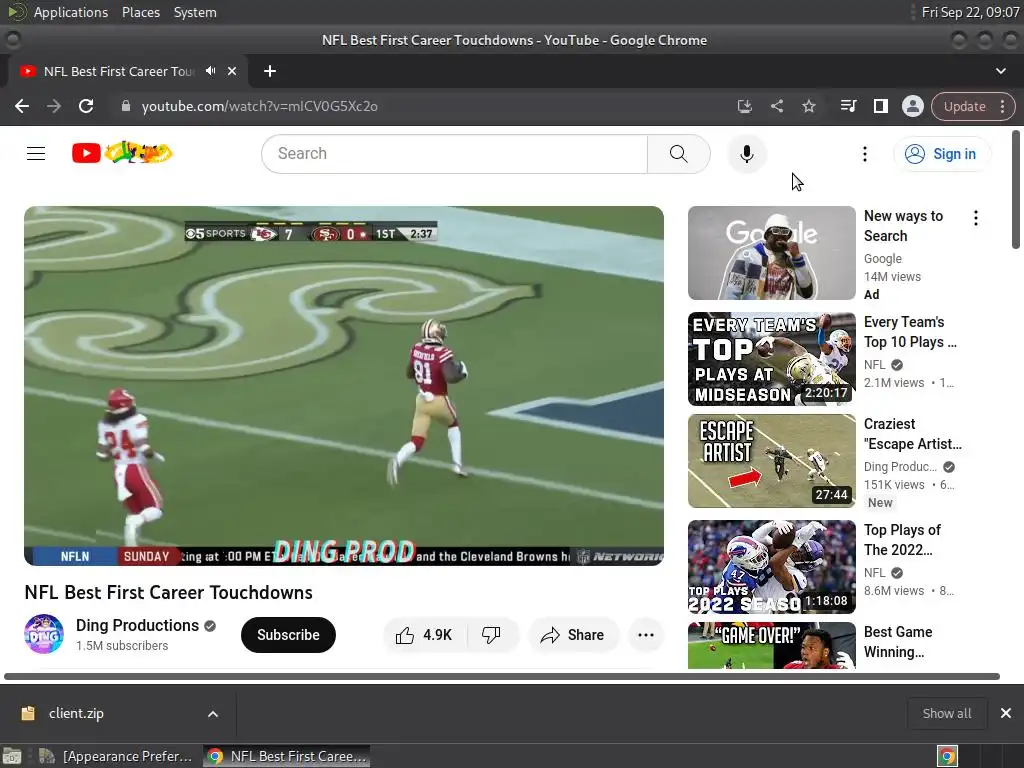Image resolution: width=1024 pixels, height=768 pixels.
Task: Like the video with thumbs up
Action: (424, 635)
